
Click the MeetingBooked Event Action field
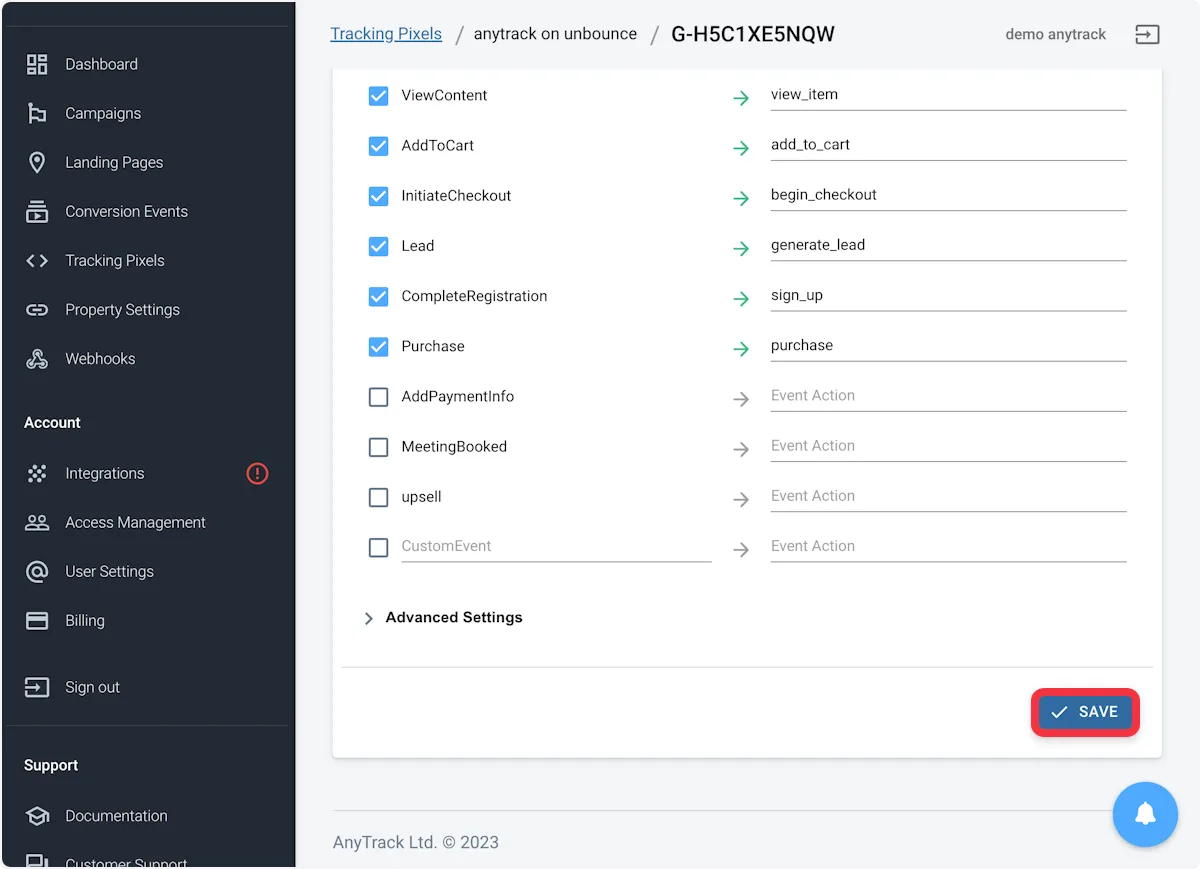click(948, 446)
